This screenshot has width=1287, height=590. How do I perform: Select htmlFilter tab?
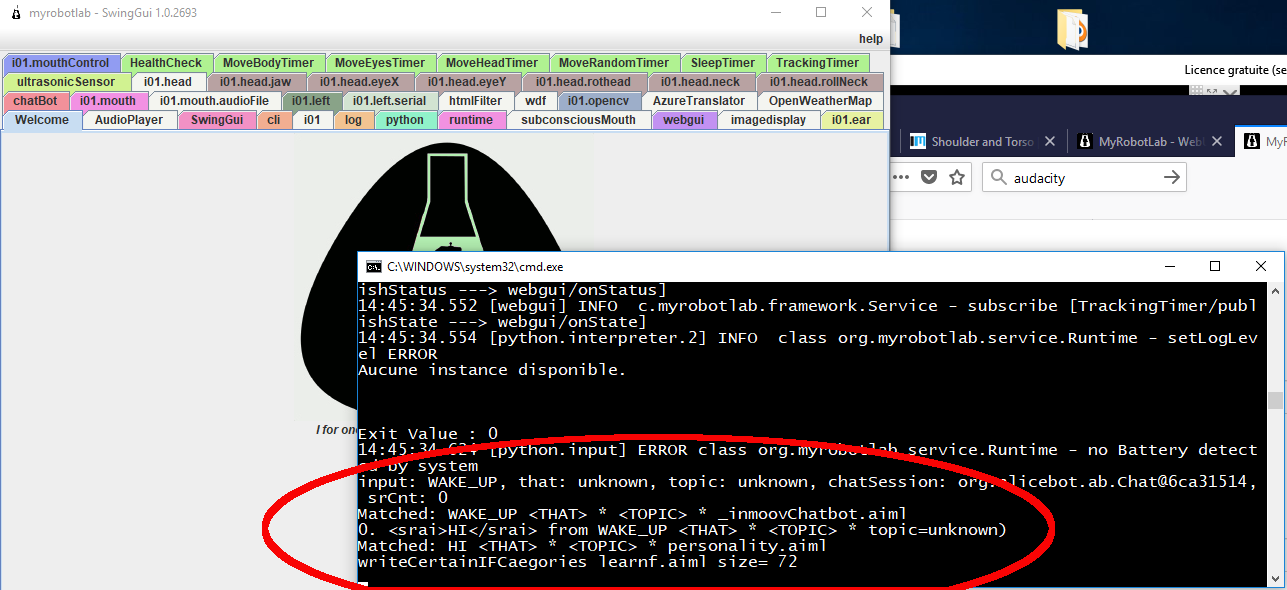476,101
